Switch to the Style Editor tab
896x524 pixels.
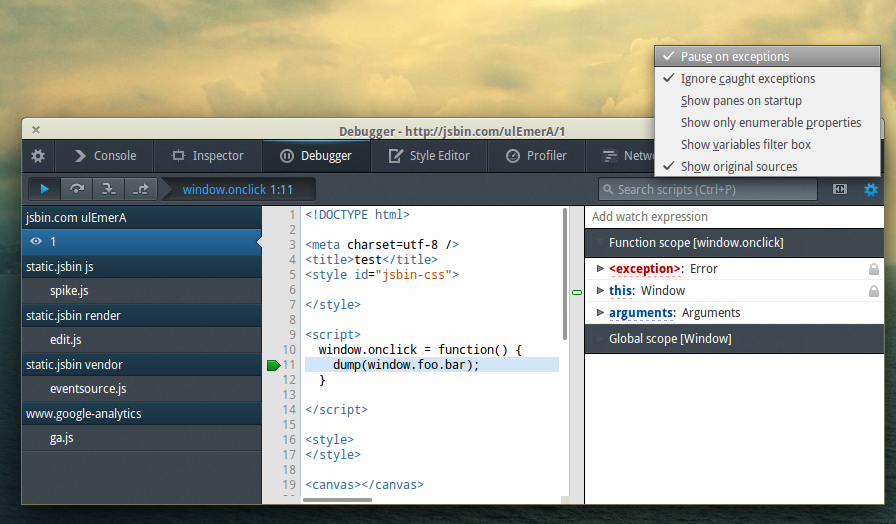[429, 155]
